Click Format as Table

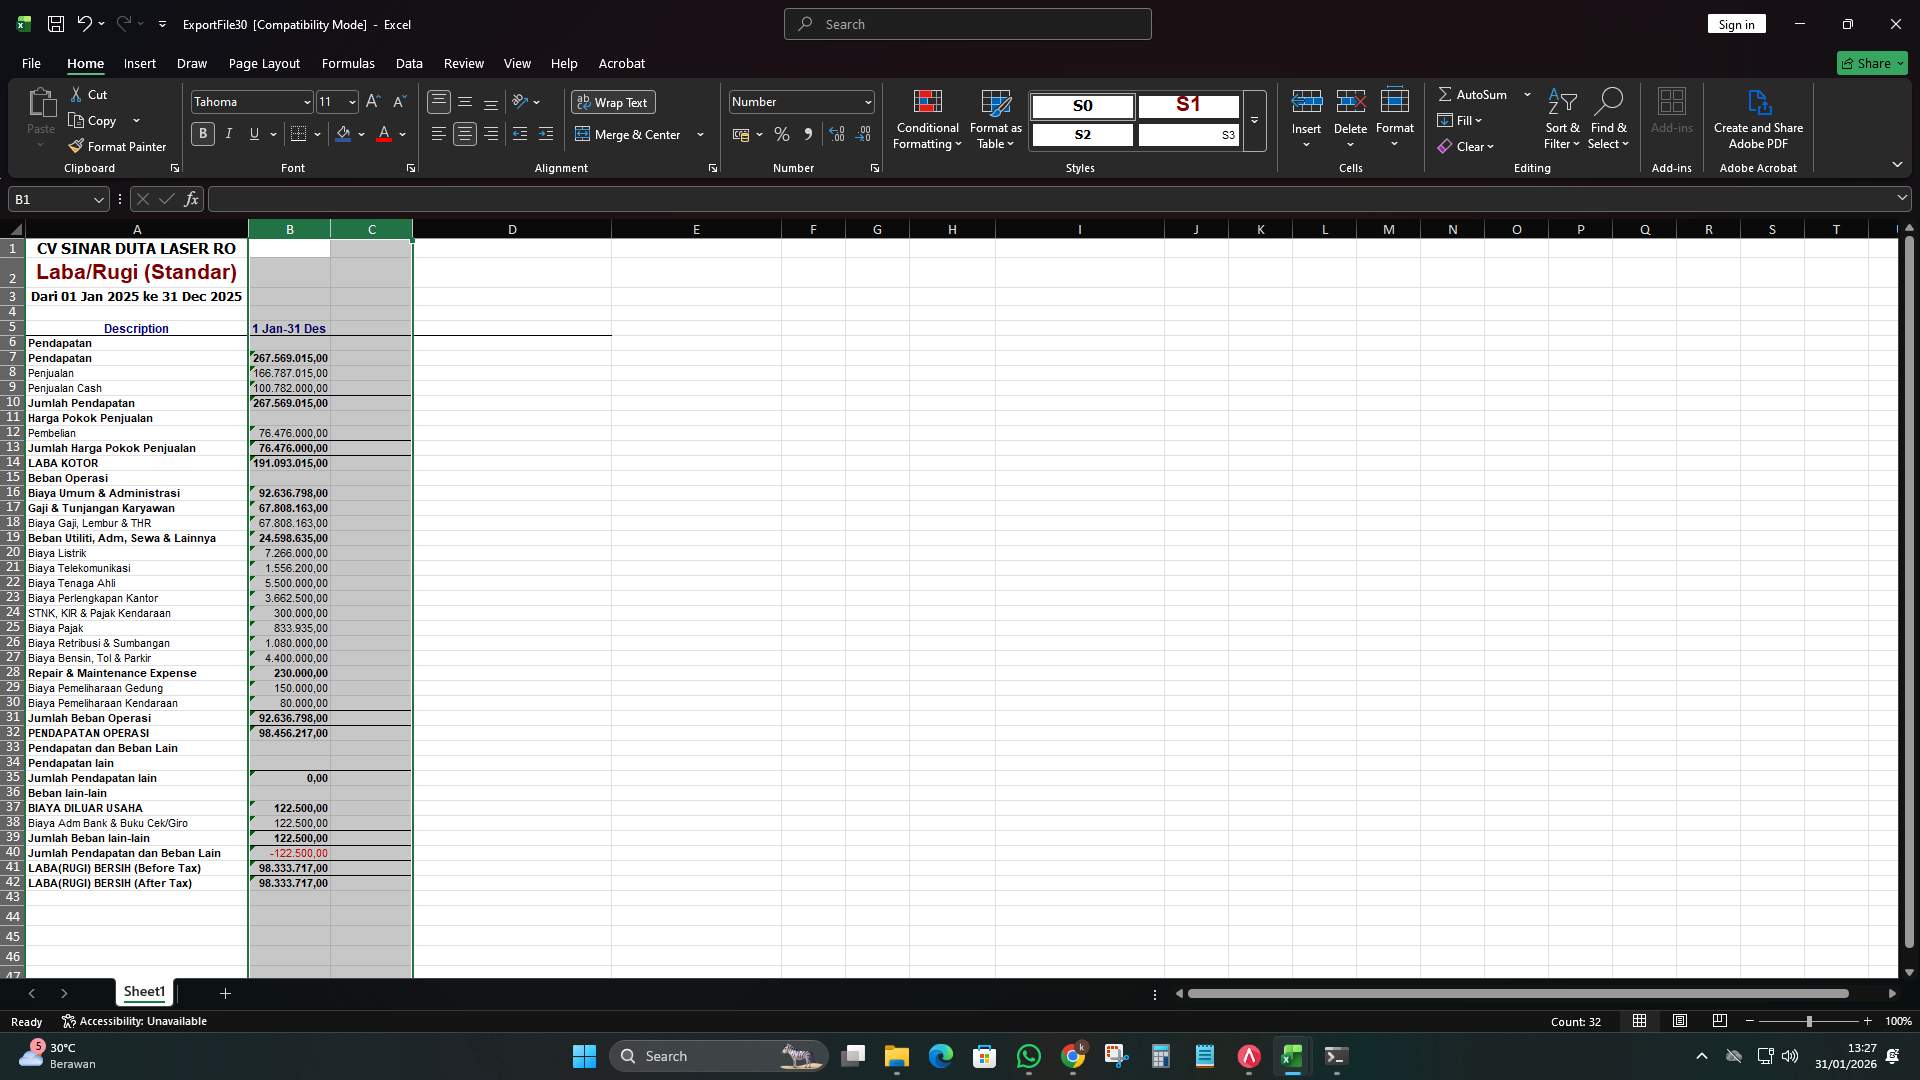[x=995, y=120]
